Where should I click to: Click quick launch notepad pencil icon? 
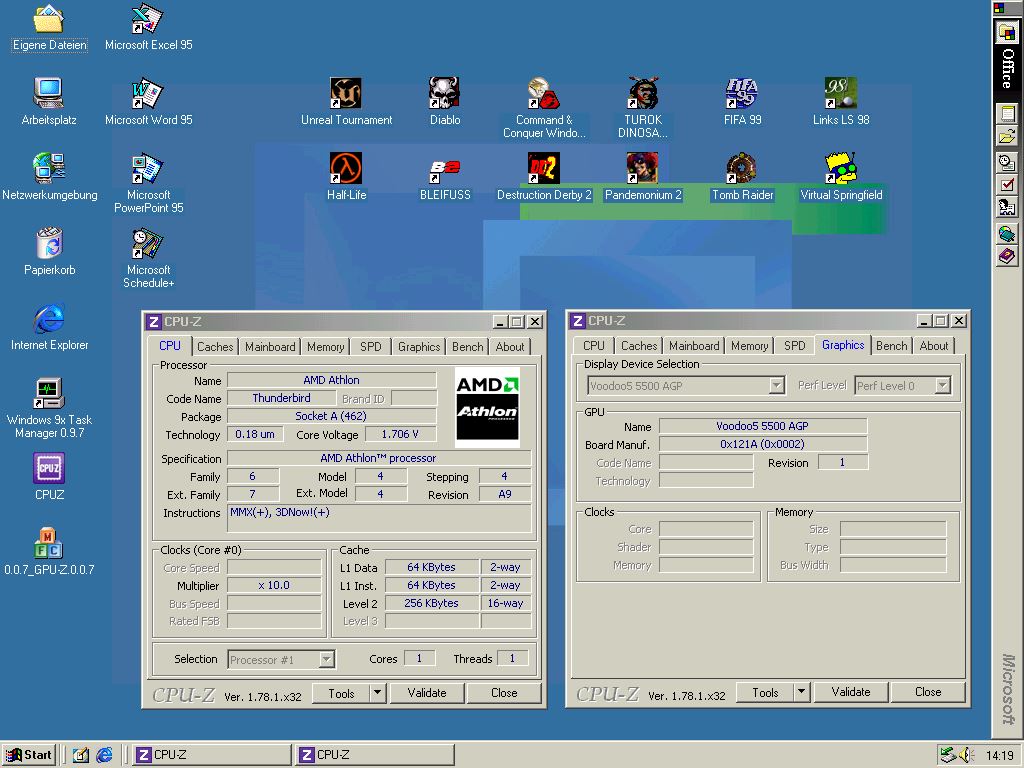[x=80, y=755]
